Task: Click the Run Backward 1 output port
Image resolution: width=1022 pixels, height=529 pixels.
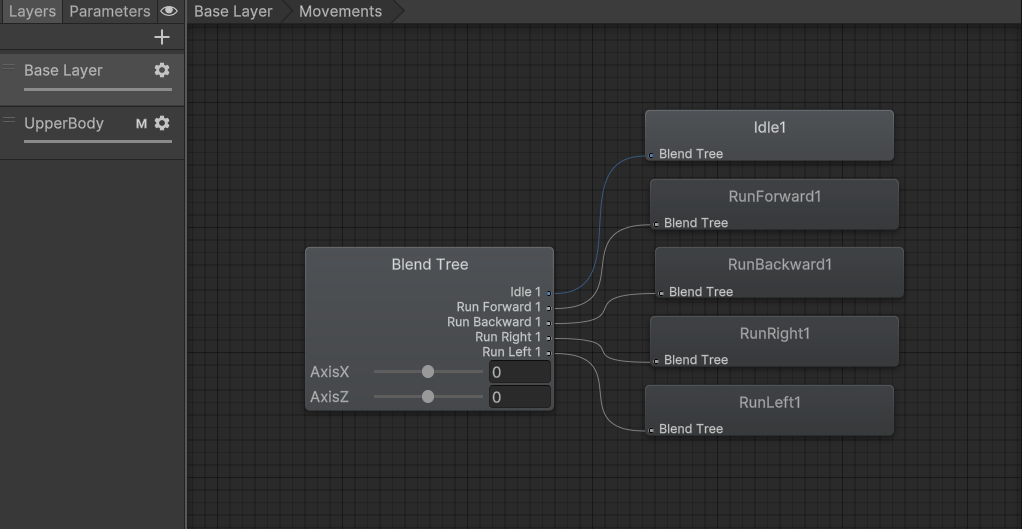Action: point(549,323)
